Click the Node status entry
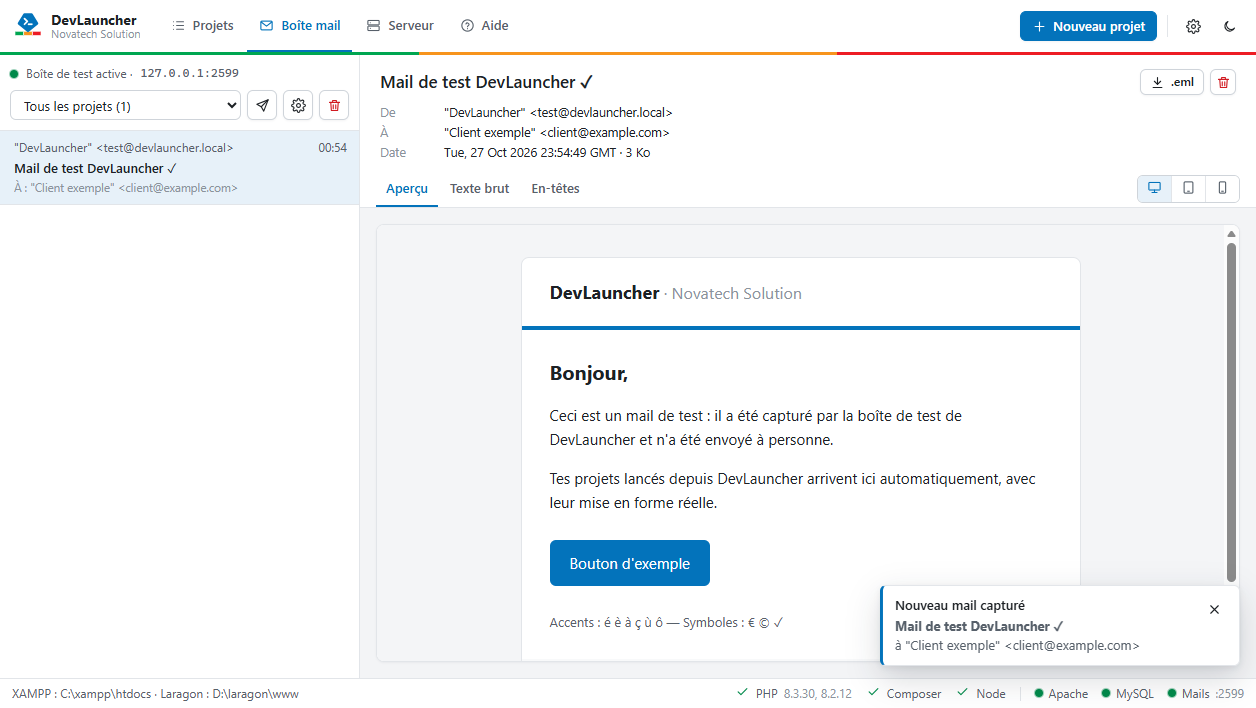Image resolution: width=1256 pixels, height=708 pixels. pos(981,694)
